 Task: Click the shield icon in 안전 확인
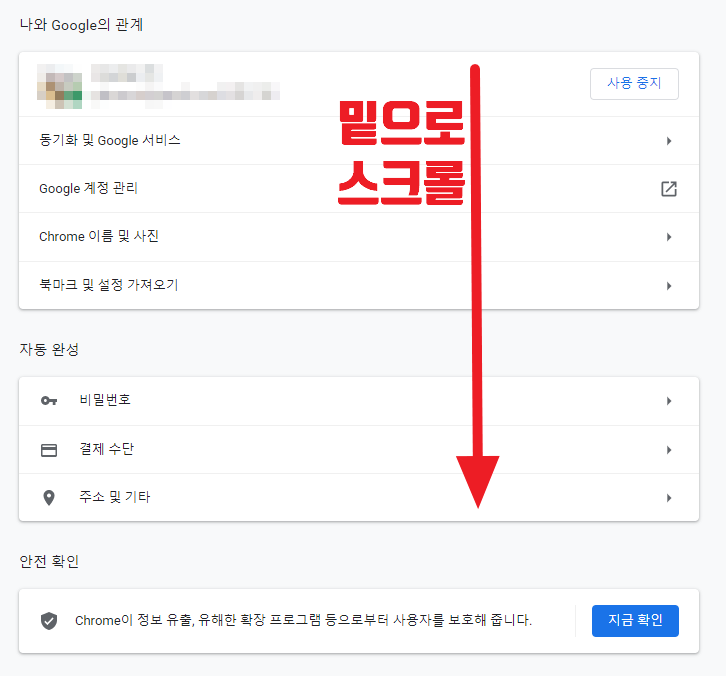(49, 621)
